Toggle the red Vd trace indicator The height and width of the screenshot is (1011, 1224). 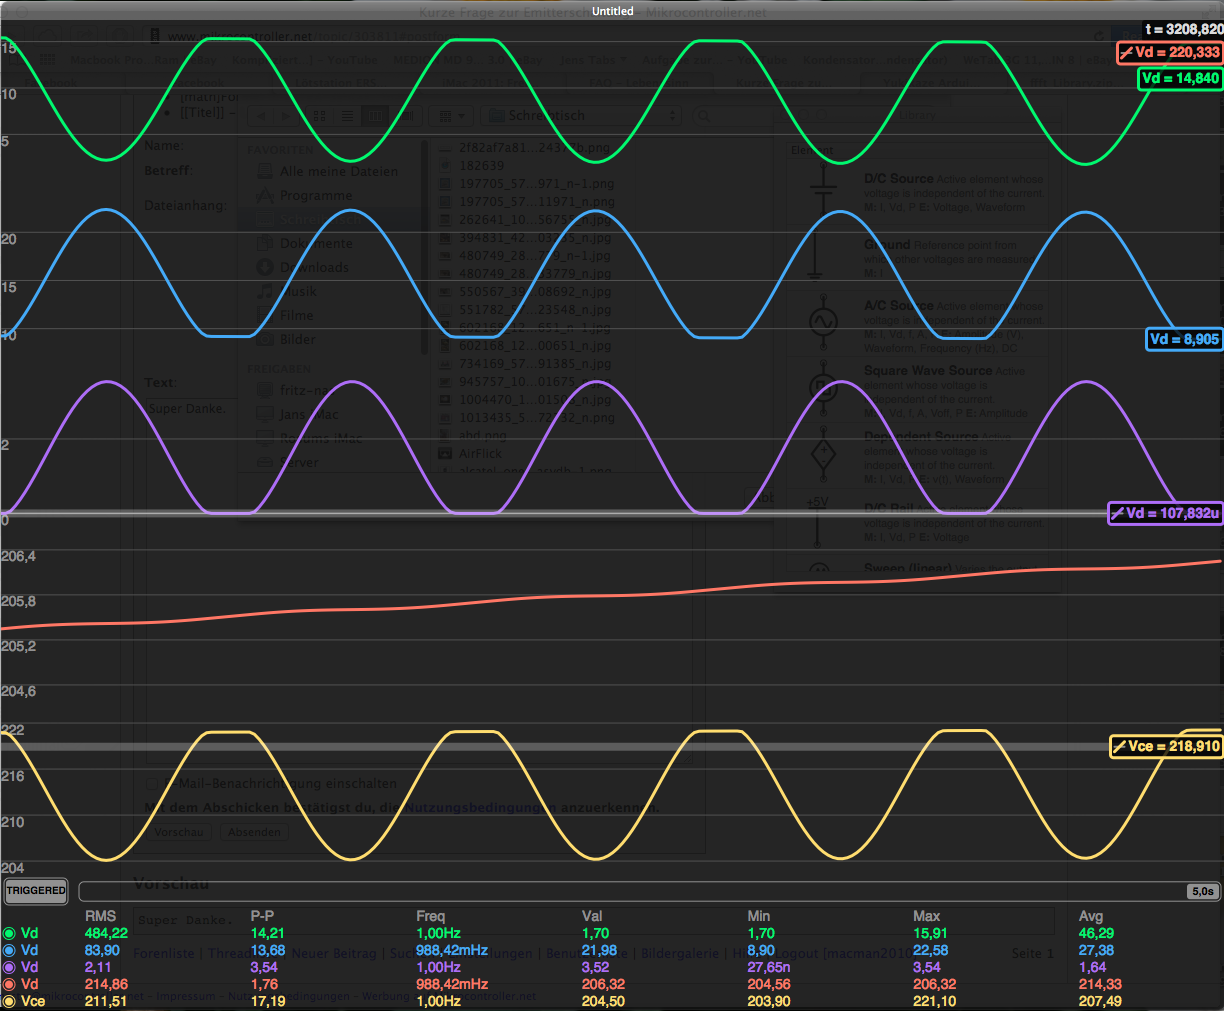[x=10, y=984]
